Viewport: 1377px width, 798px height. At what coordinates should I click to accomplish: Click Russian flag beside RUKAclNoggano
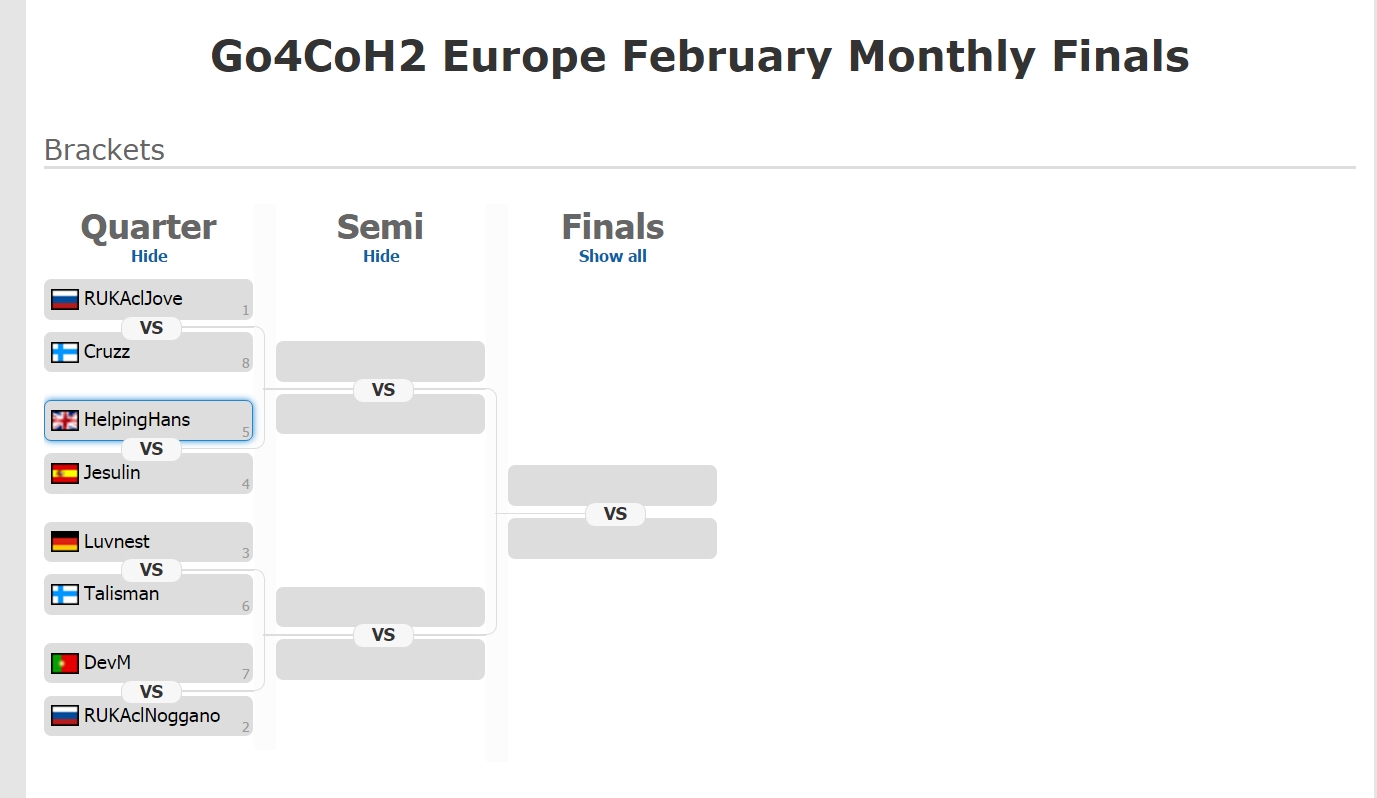65,716
